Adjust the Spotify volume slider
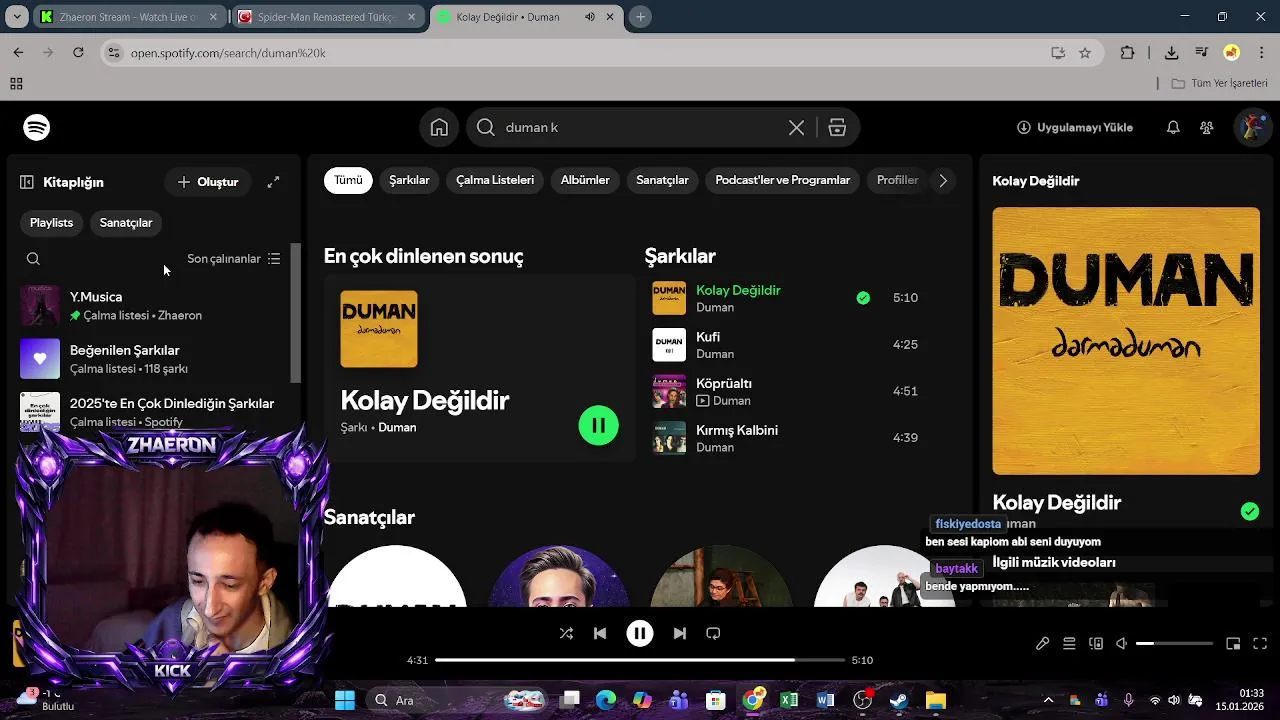 (1175, 644)
